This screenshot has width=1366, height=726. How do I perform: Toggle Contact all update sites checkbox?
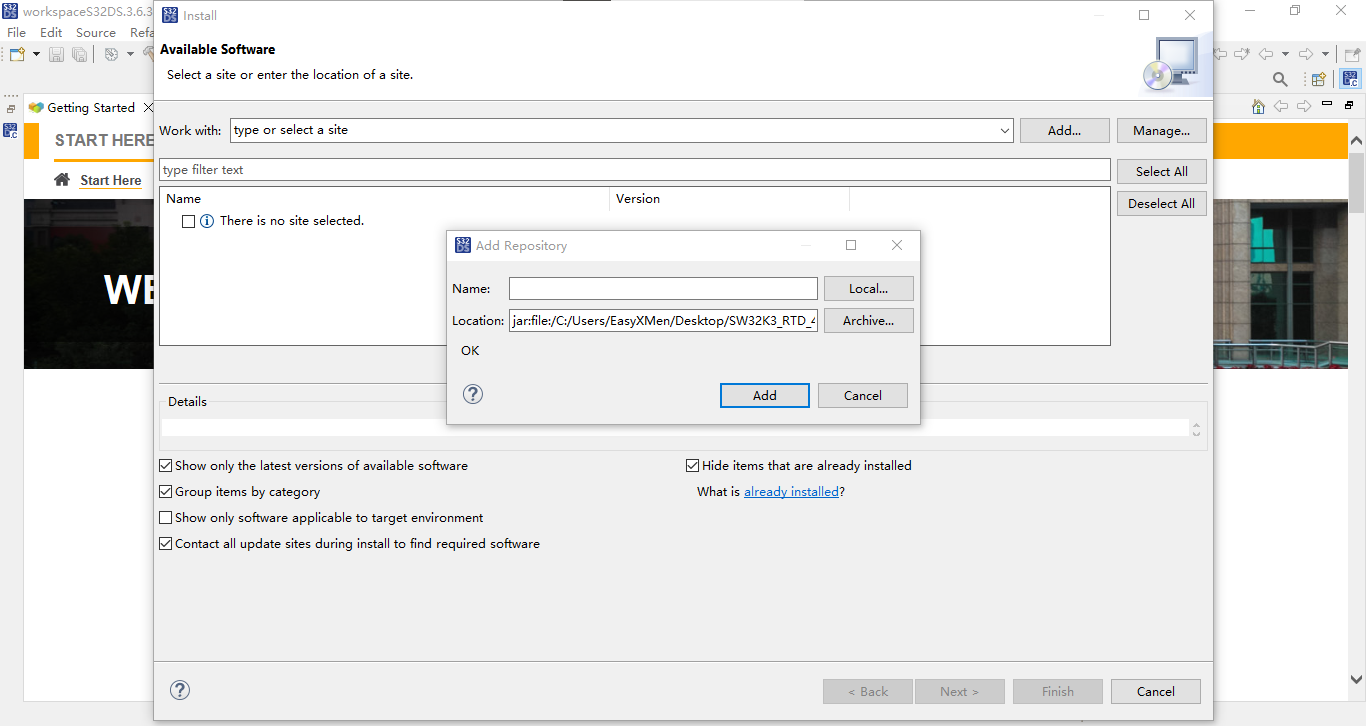pos(166,543)
